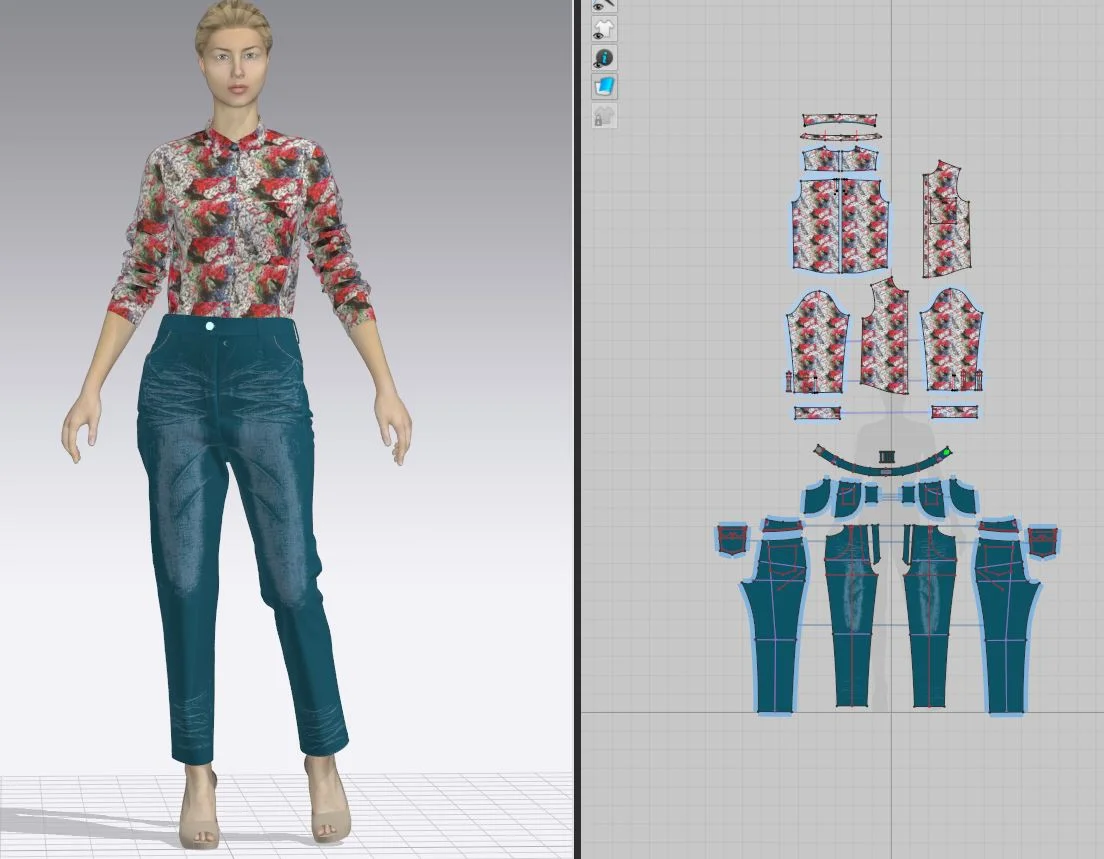Select the left shirt cuff pattern
Image resolution: width=1104 pixels, height=859 pixels.
(817, 412)
